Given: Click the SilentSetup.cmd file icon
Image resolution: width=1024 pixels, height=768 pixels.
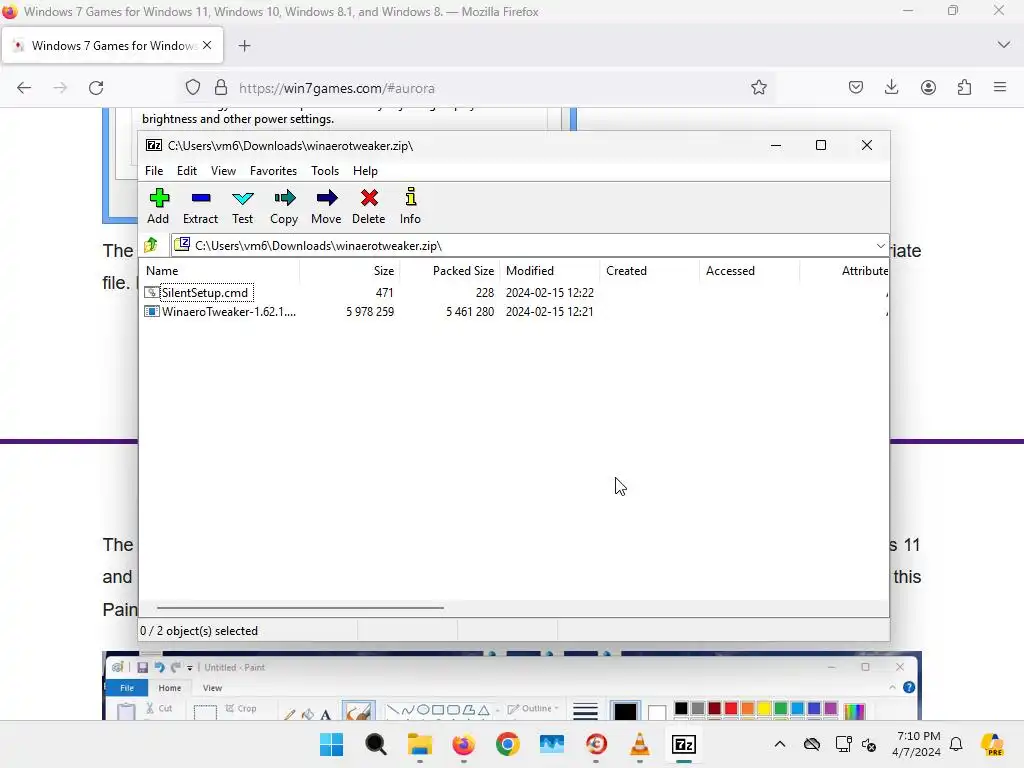Looking at the screenshot, I should click(152, 293).
